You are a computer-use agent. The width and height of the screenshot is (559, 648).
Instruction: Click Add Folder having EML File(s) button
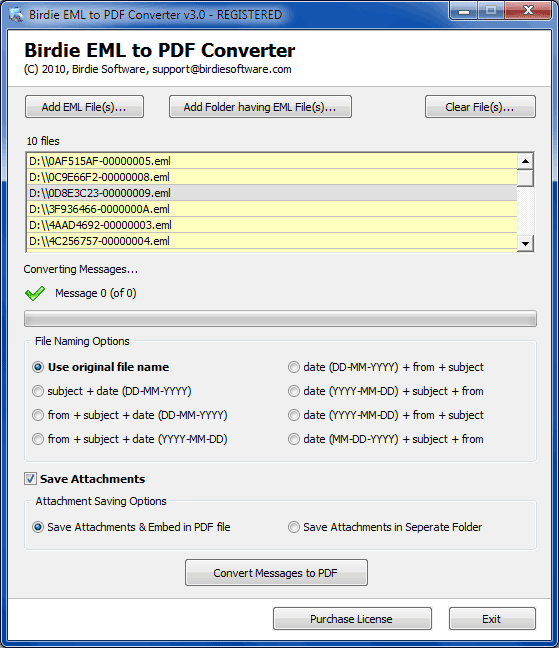pos(260,107)
